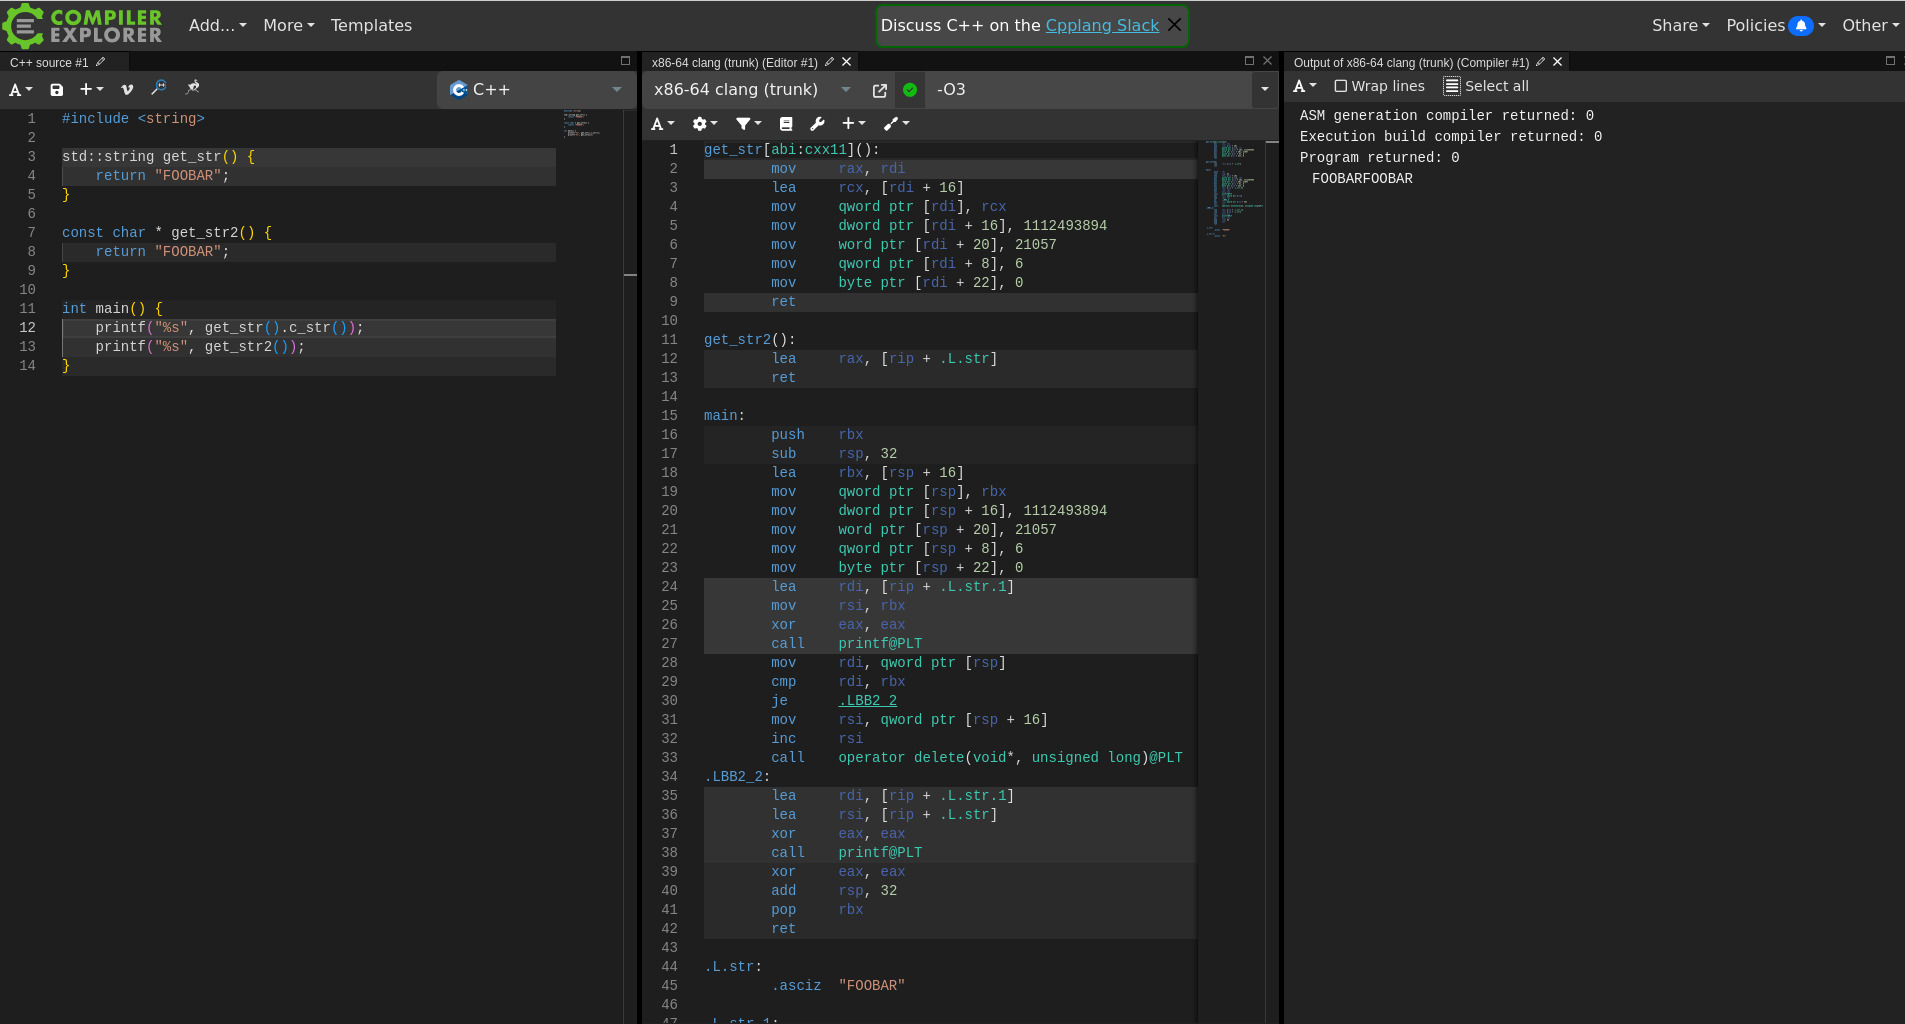Rename the Output tab with pencil icon
1905x1024 pixels.
[1540, 62]
